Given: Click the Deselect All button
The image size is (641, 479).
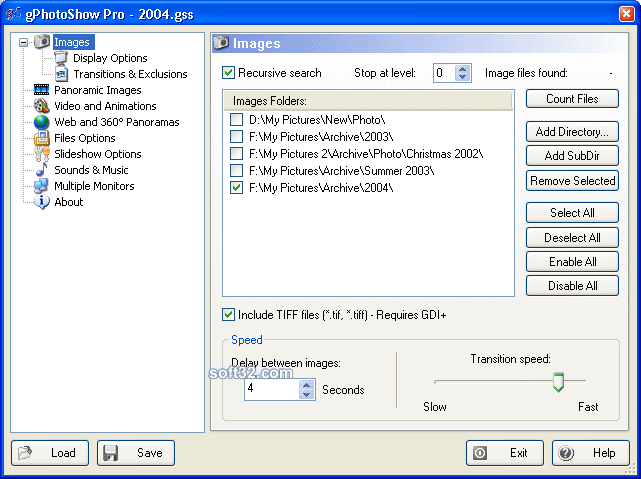Looking at the screenshot, I should coord(572,237).
